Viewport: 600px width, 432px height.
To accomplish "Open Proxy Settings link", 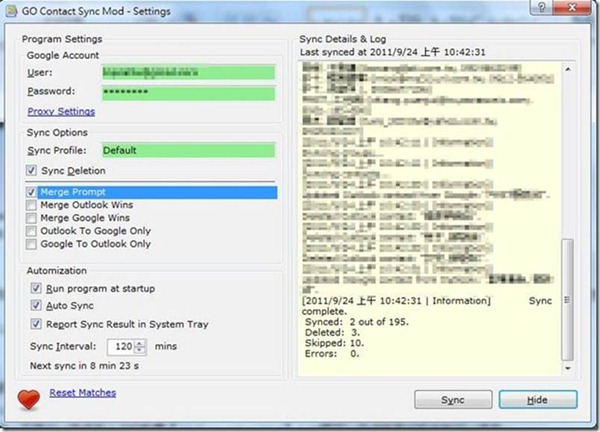I will (61, 111).
